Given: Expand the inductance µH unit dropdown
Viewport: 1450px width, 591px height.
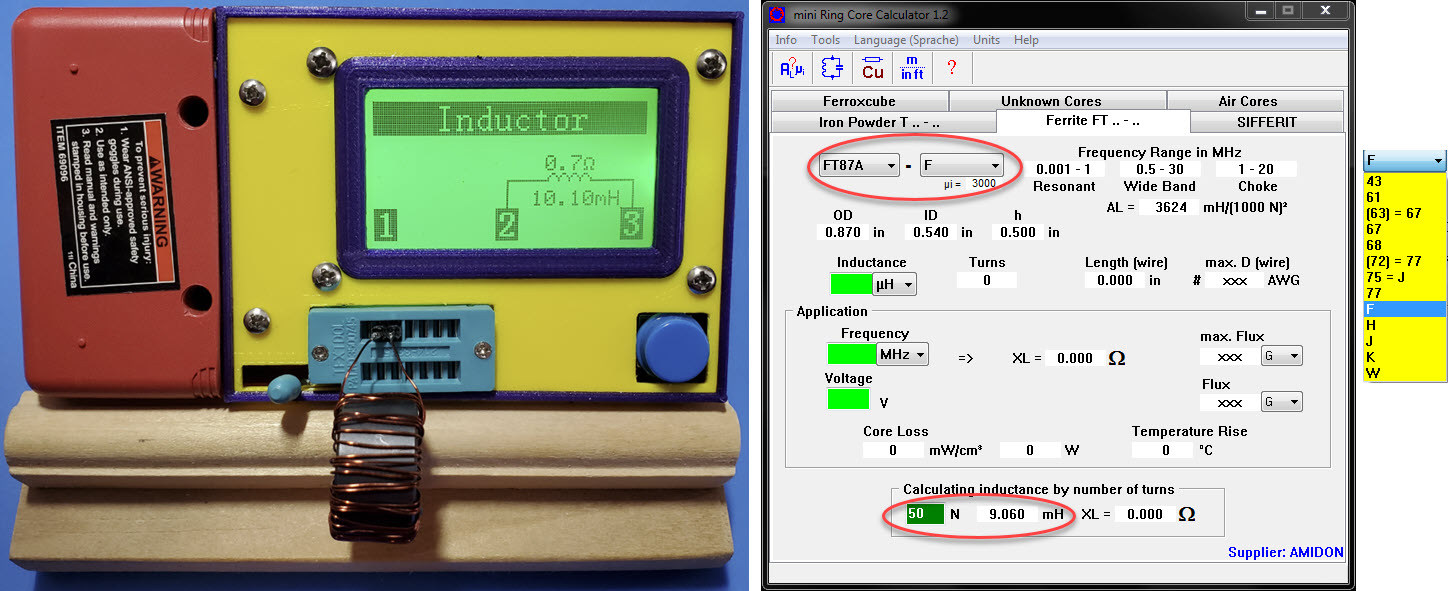Looking at the screenshot, I should (895, 285).
